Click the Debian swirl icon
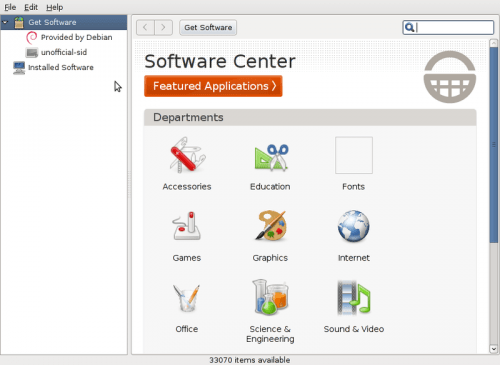This screenshot has width=500, height=365. 32,37
